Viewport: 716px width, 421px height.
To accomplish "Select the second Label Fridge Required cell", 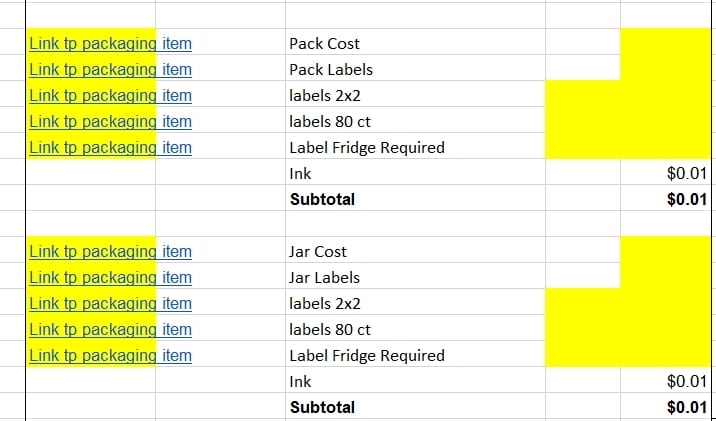I will pyautogui.click(x=415, y=354).
